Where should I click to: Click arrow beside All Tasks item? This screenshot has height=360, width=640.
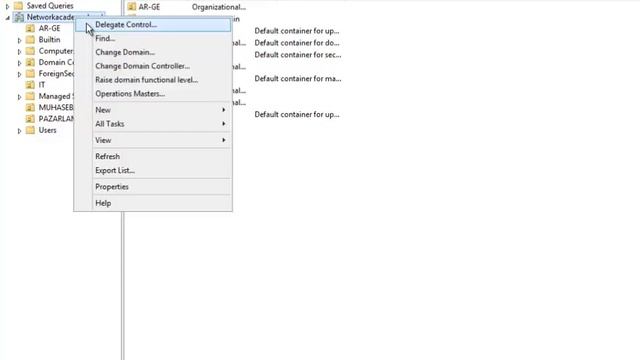click(224, 124)
